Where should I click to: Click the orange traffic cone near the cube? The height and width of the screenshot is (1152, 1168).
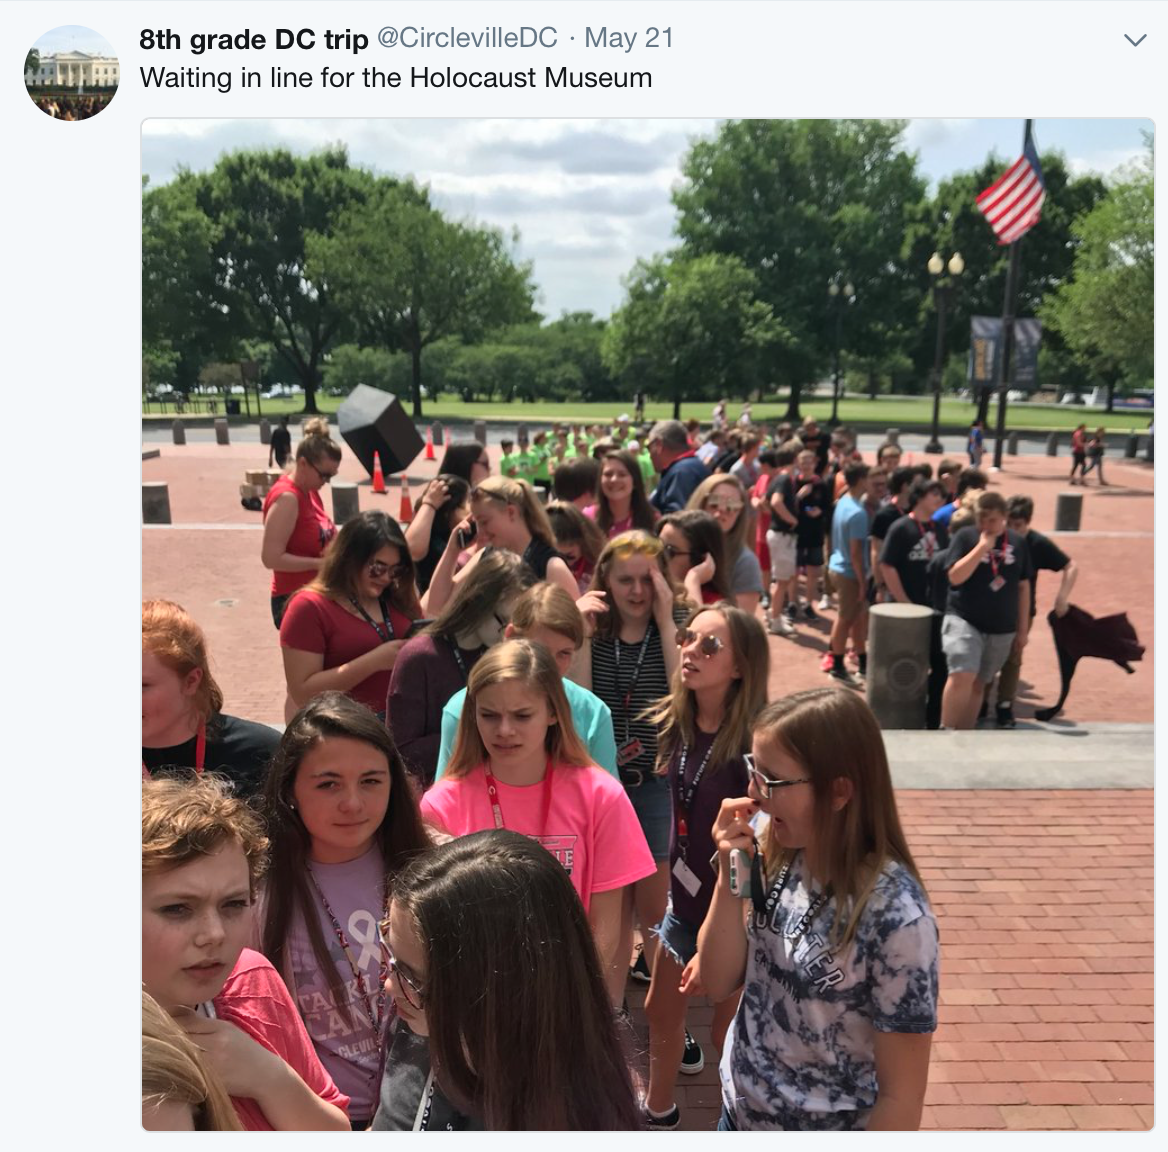[378, 473]
